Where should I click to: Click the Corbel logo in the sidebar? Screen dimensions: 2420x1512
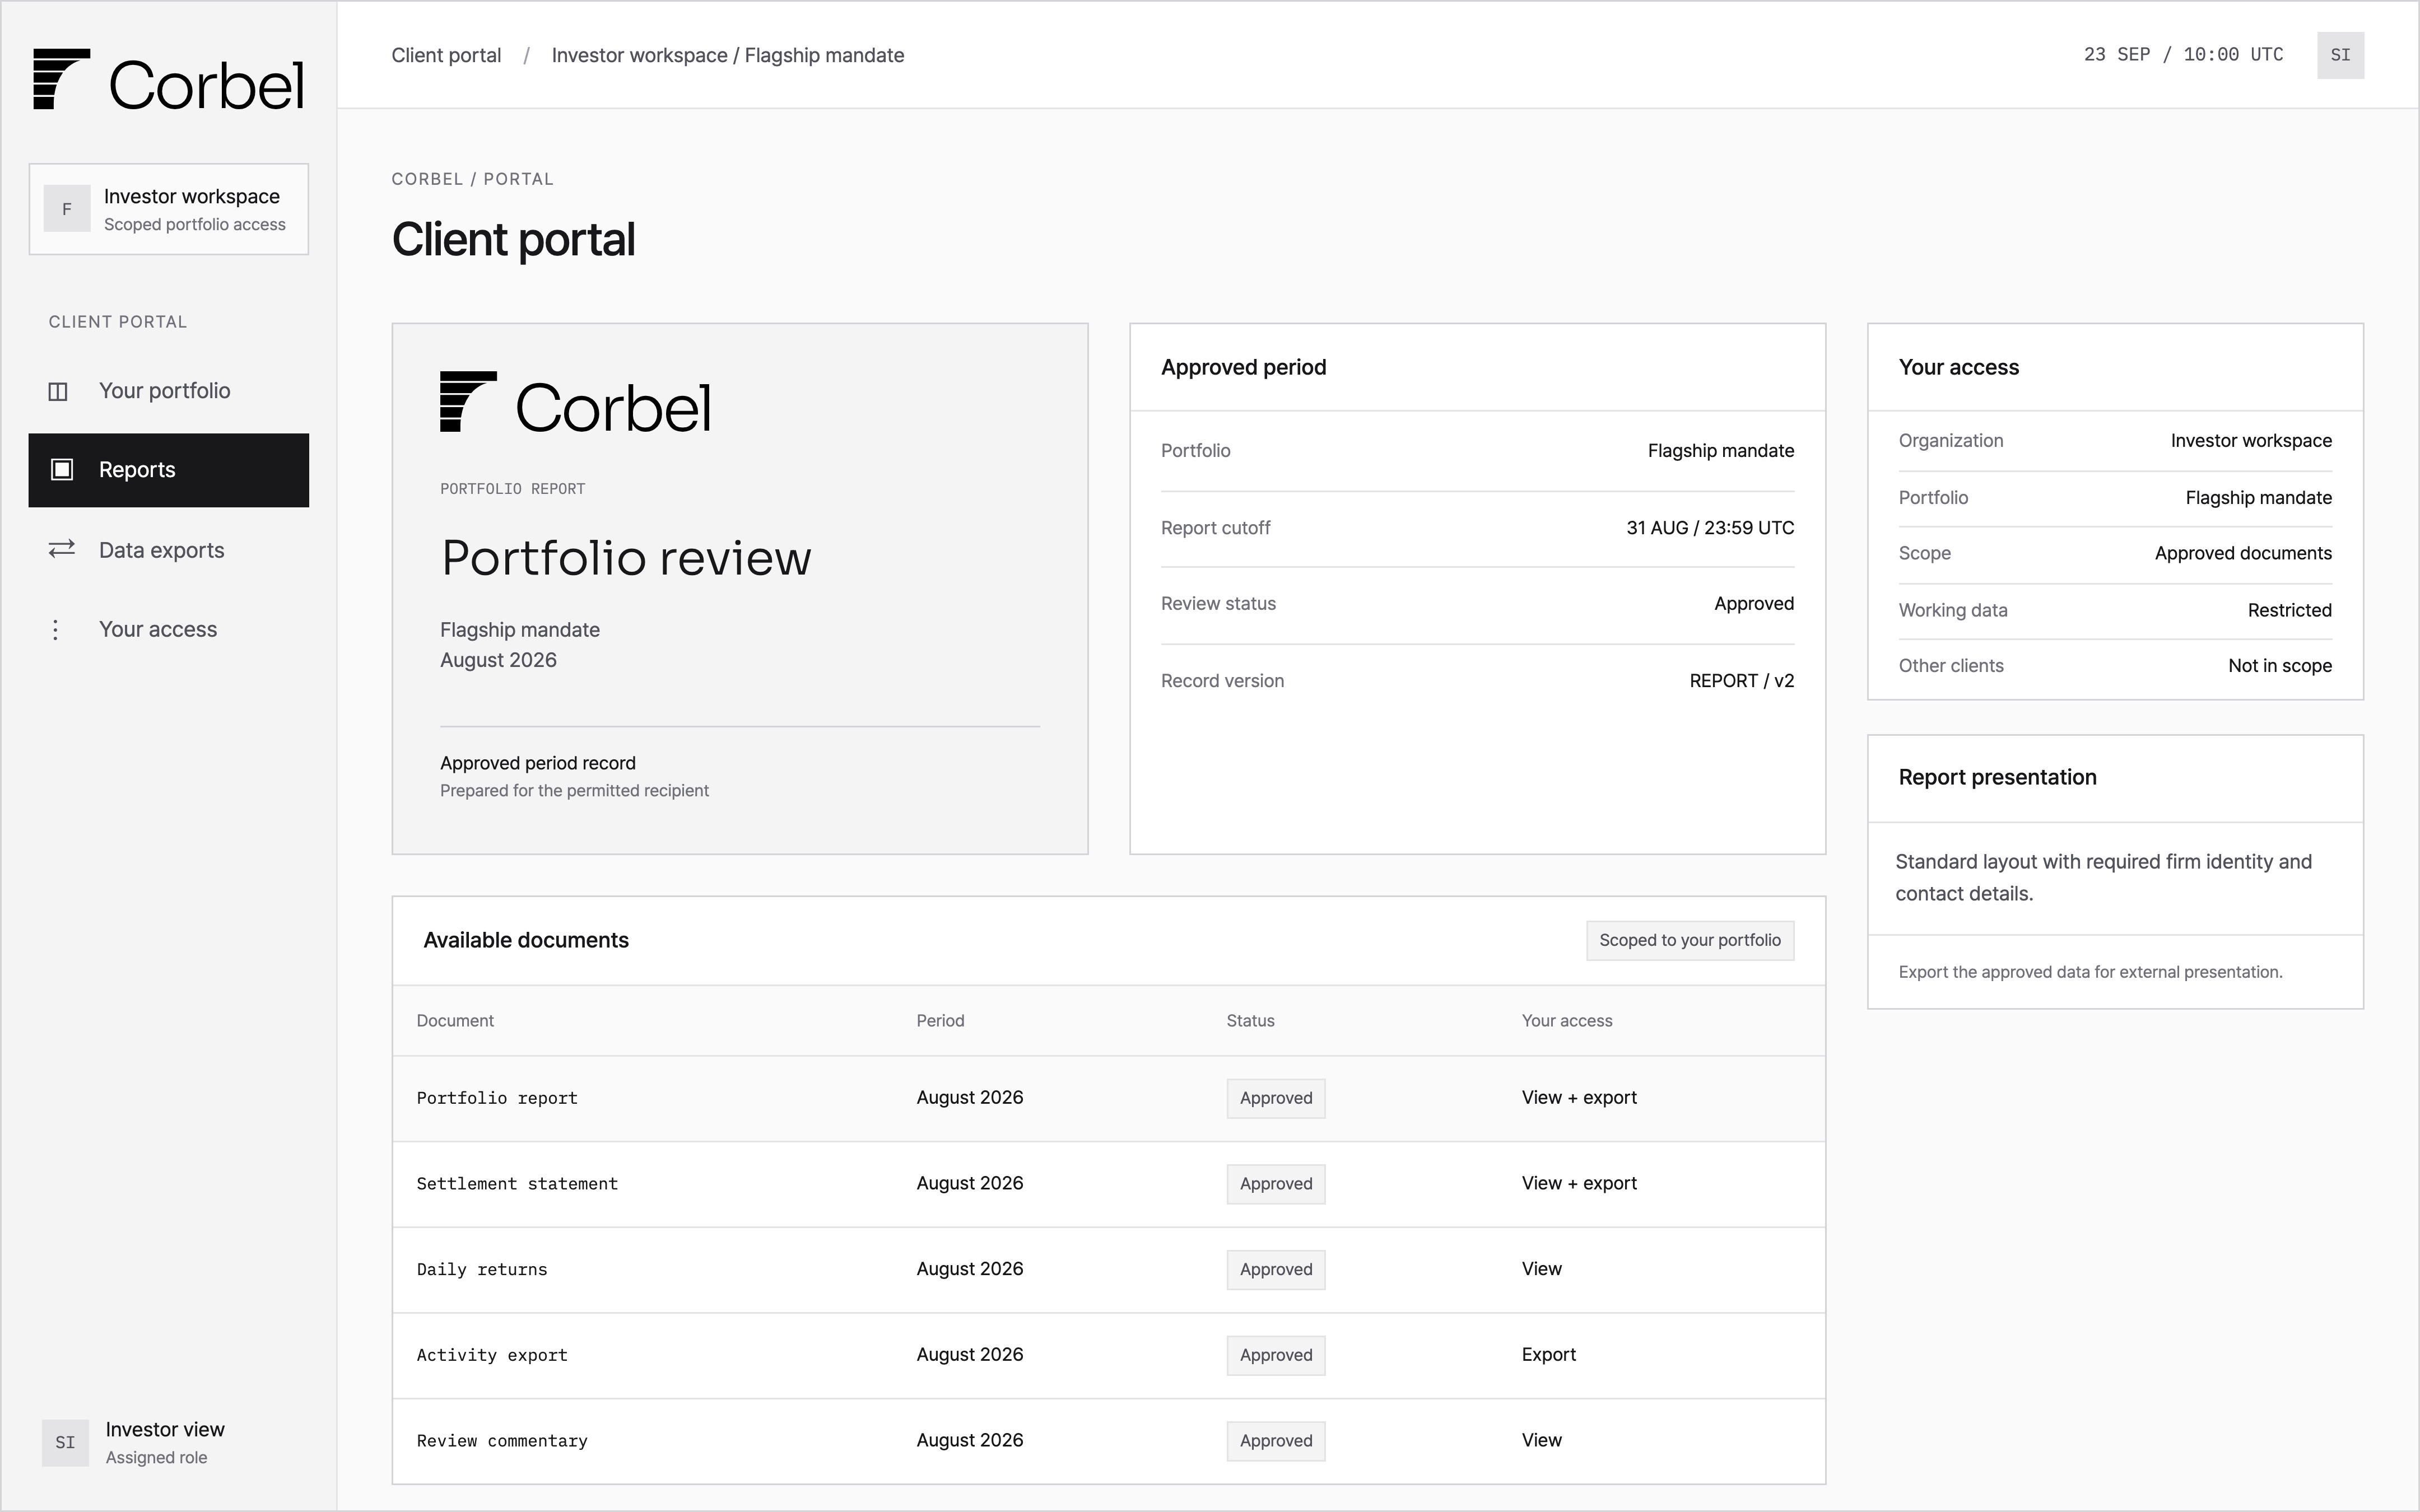pyautogui.click(x=168, y=80)
